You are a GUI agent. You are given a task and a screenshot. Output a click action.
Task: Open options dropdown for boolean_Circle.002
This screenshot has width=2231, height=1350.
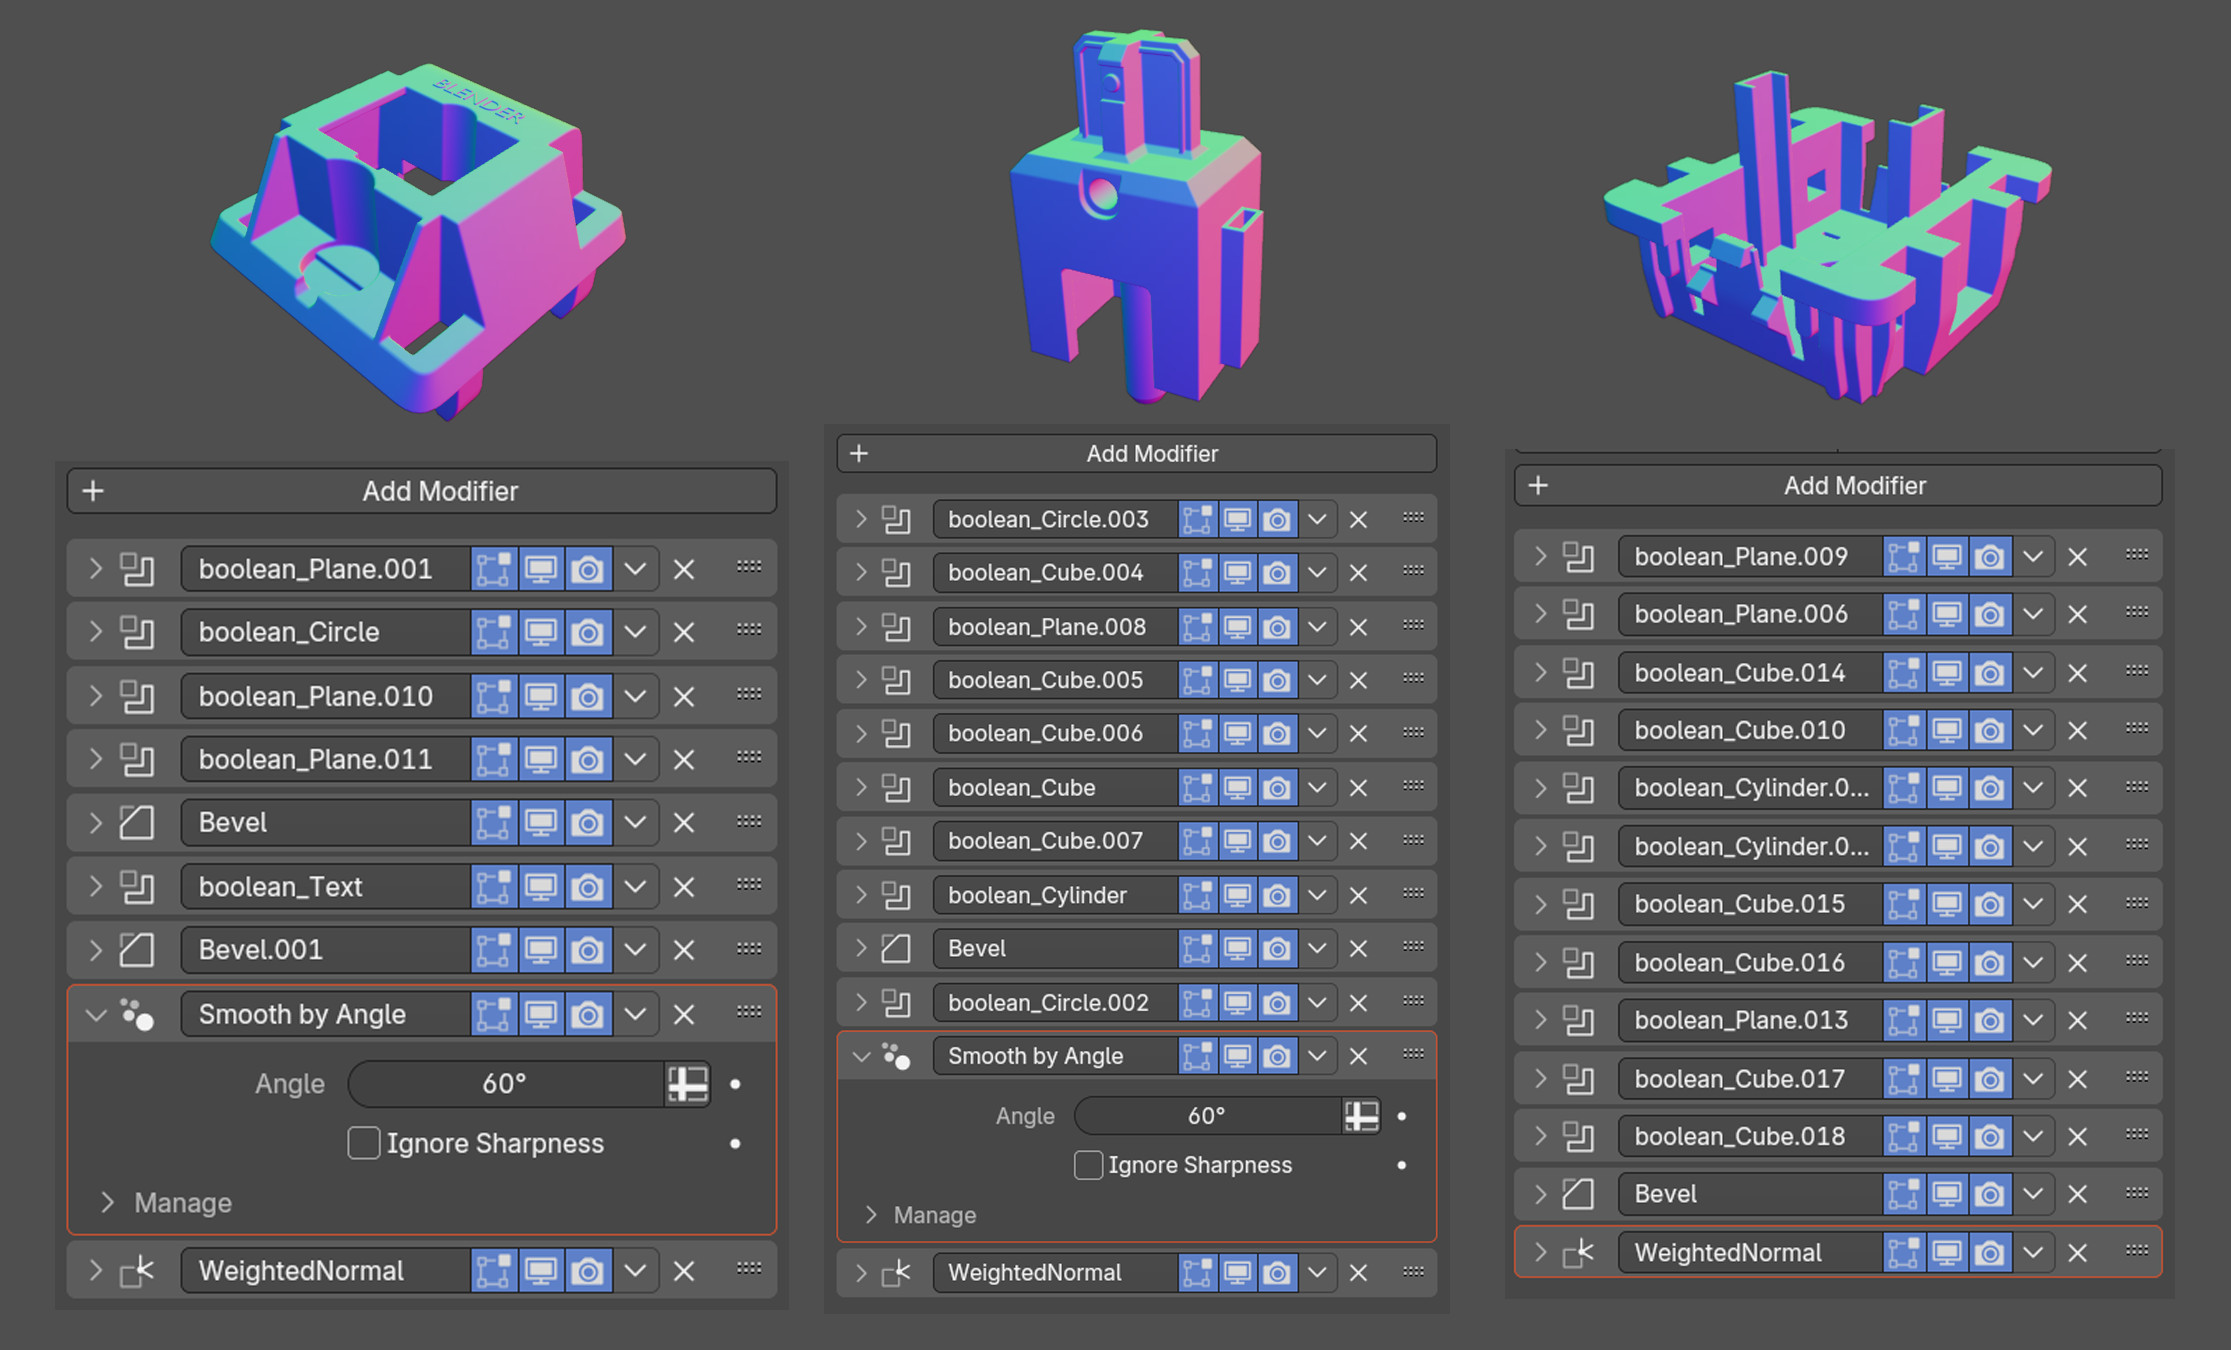(x=1317, y=1003)
